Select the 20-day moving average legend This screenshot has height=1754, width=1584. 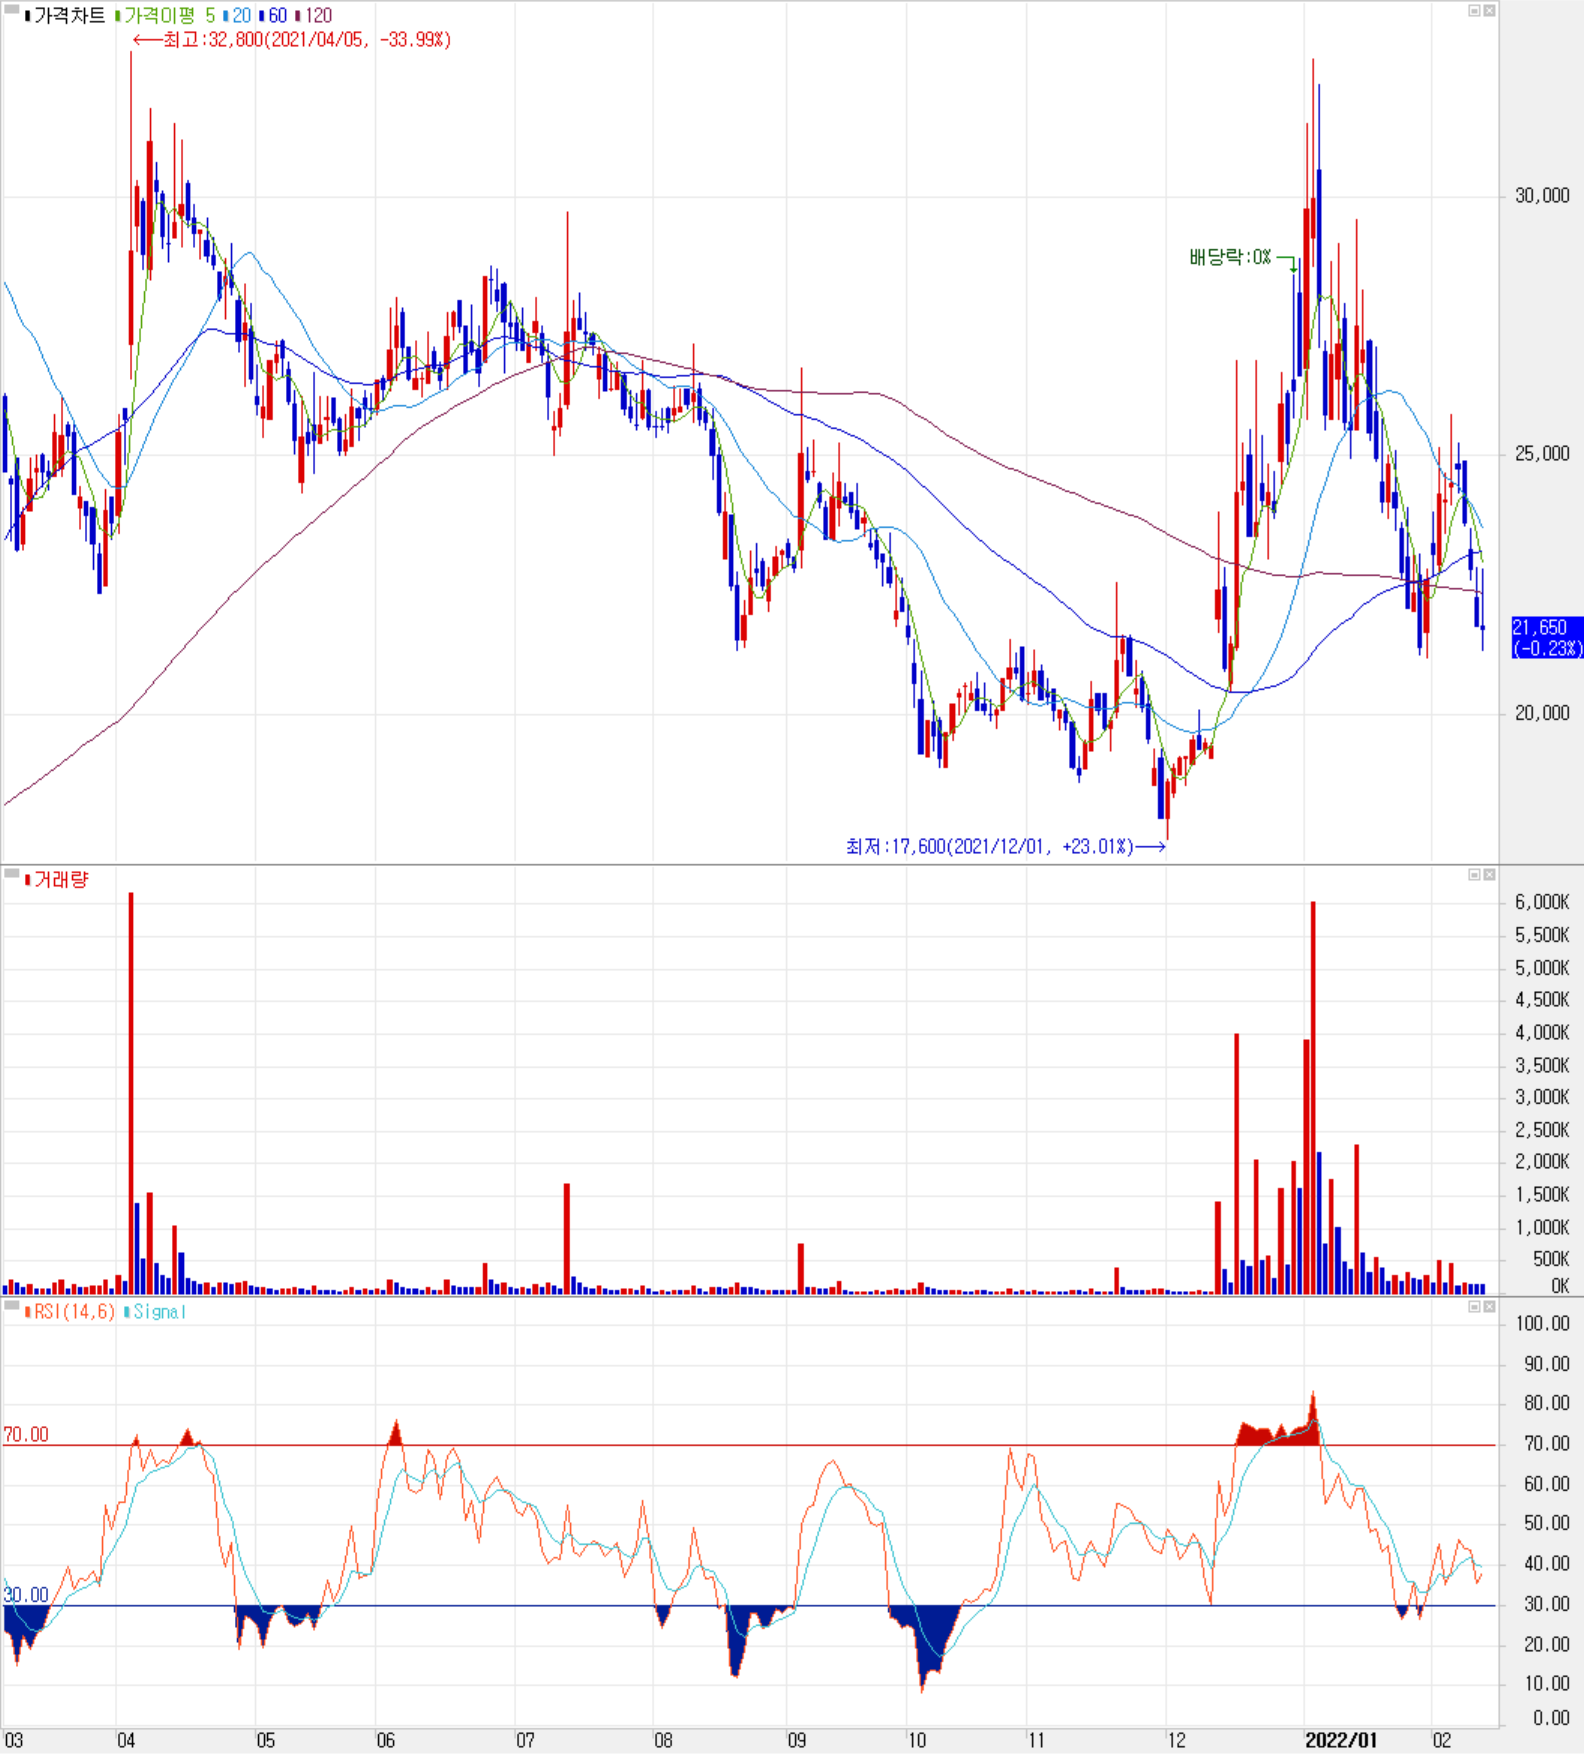point(237,15)
